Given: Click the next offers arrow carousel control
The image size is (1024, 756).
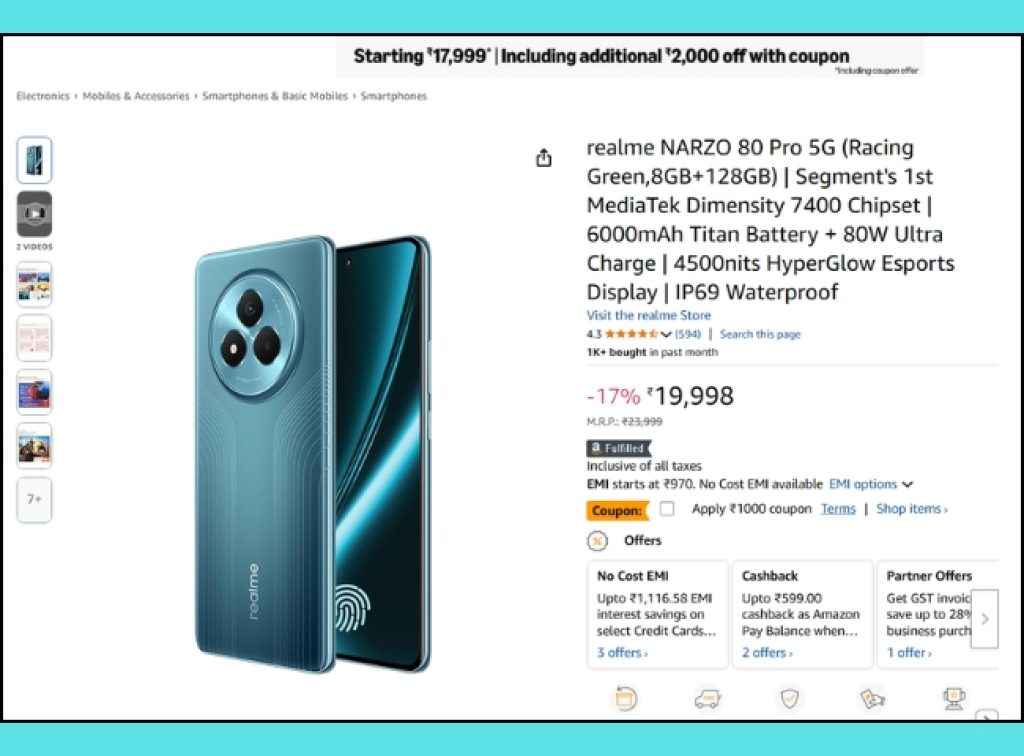Looking at the screenshot, I should click(984, 619).
